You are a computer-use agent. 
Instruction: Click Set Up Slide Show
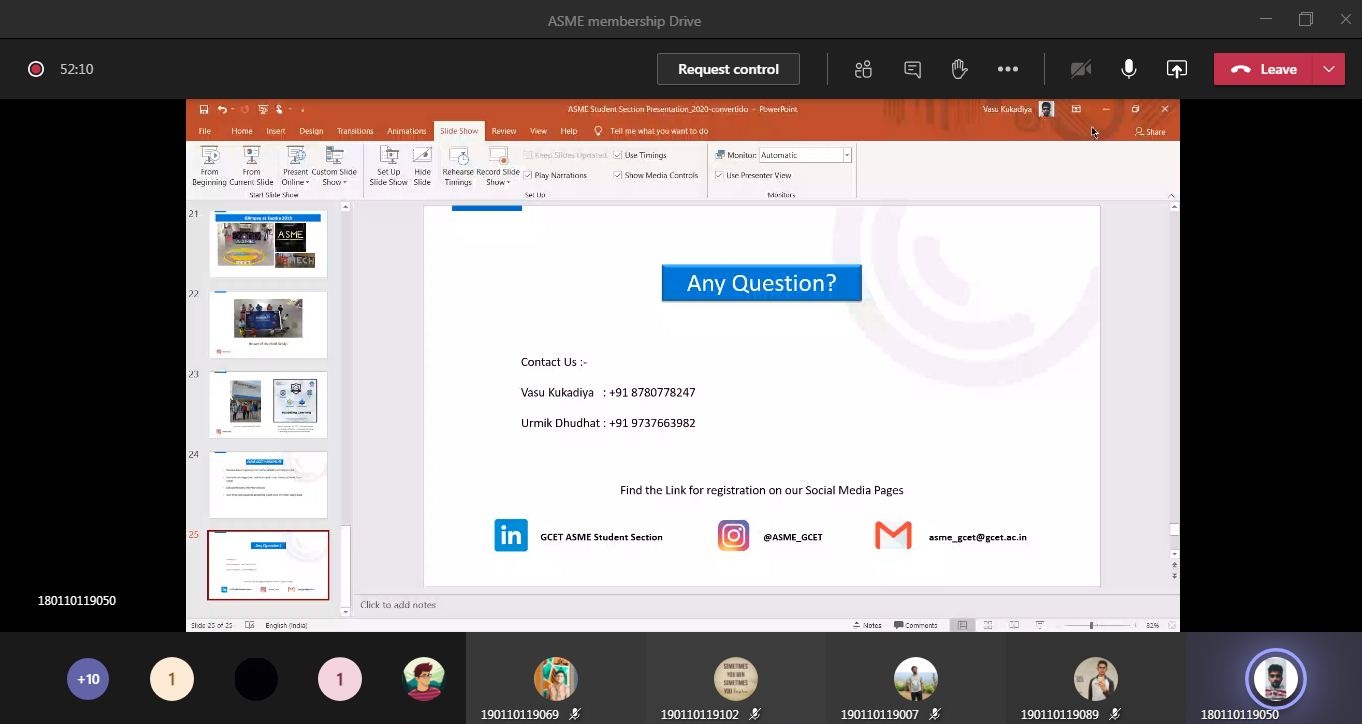(x=388, y=166)
